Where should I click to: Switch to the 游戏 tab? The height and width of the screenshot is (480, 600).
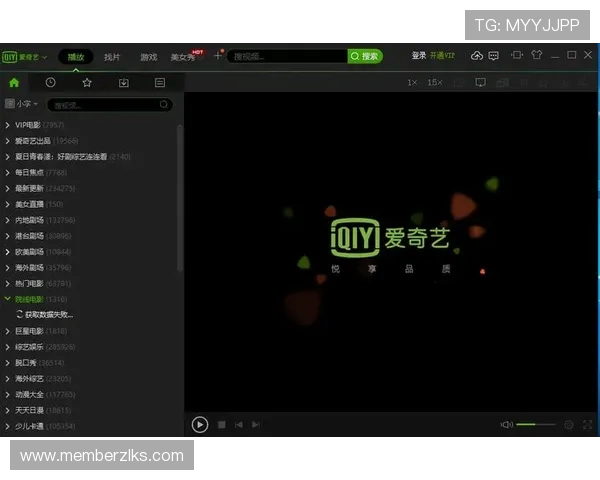tap(148, 57)
